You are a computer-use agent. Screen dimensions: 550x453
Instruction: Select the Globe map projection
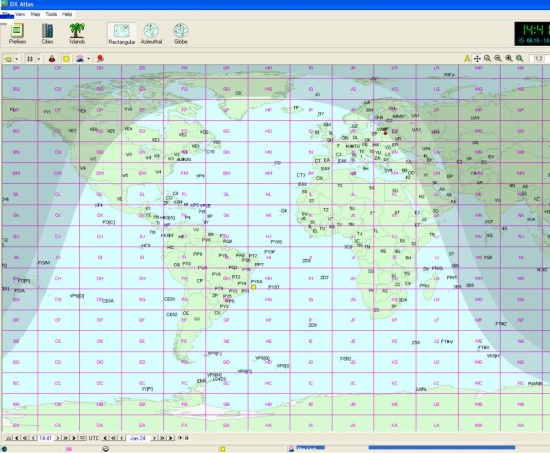[x=181, y=34]
